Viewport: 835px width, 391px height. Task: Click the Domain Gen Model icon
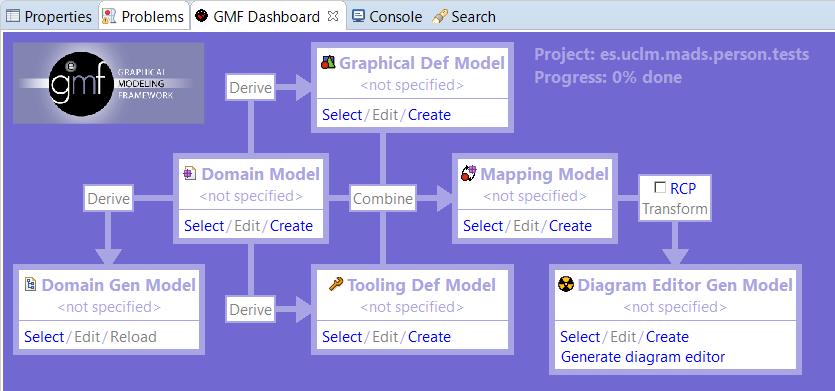click(x=30, y=284)
